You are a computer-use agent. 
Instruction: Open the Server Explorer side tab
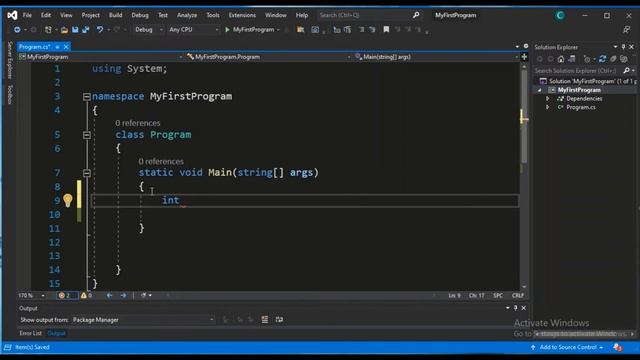point(10,60)
